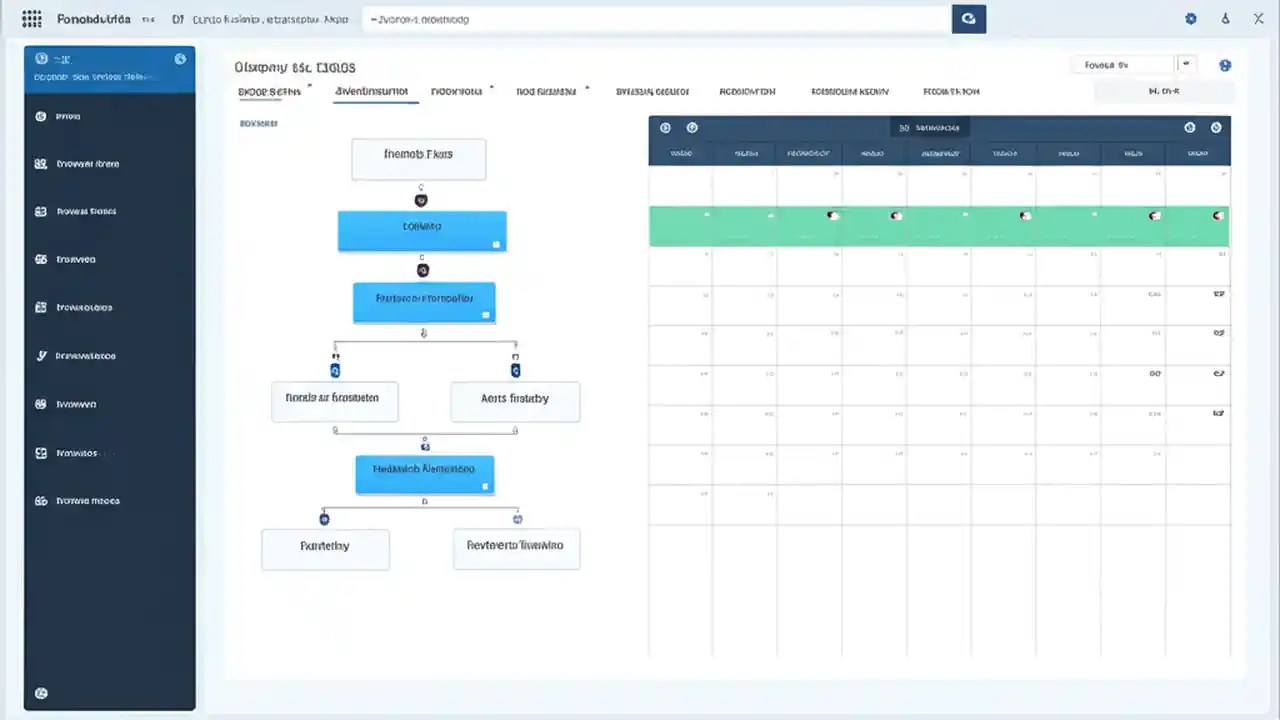Click inside the top search input field
1280x720 pixels.
(650, 18)
